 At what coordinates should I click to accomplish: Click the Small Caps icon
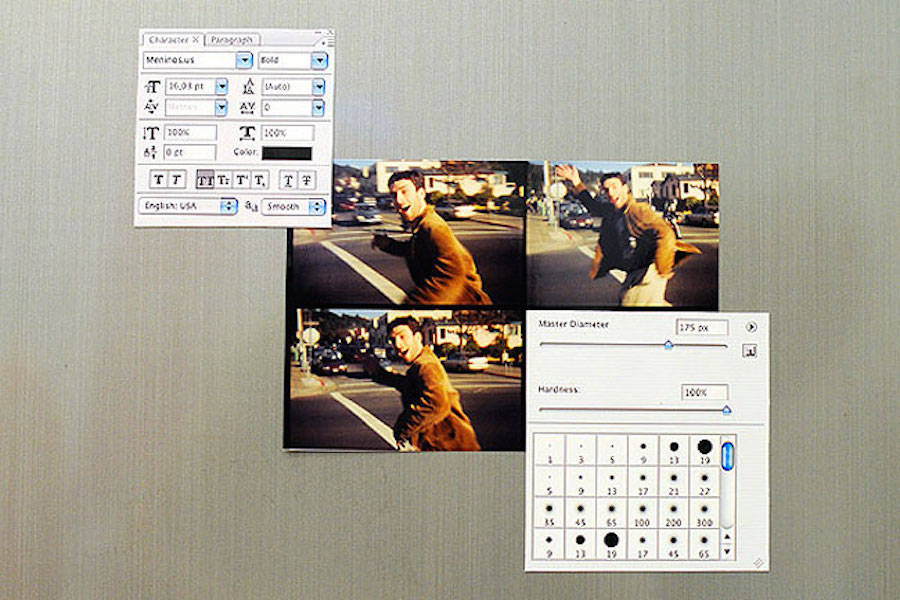[223, 179]
